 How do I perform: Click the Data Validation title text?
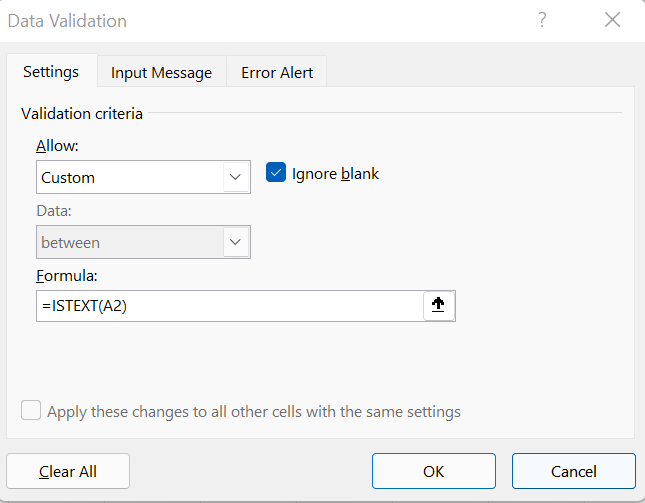67,21
